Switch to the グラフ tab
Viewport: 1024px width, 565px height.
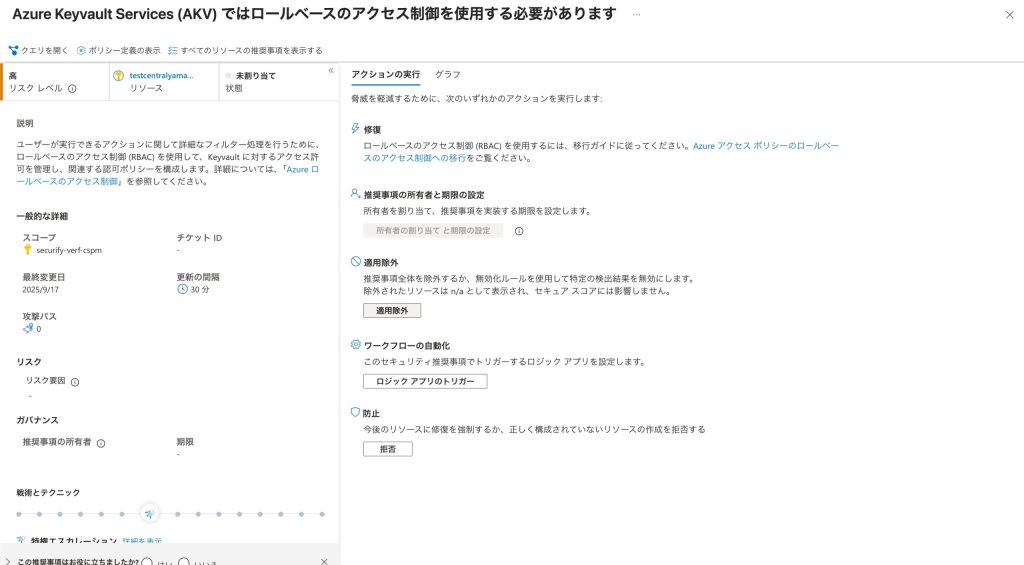click(x=448, y=75)
